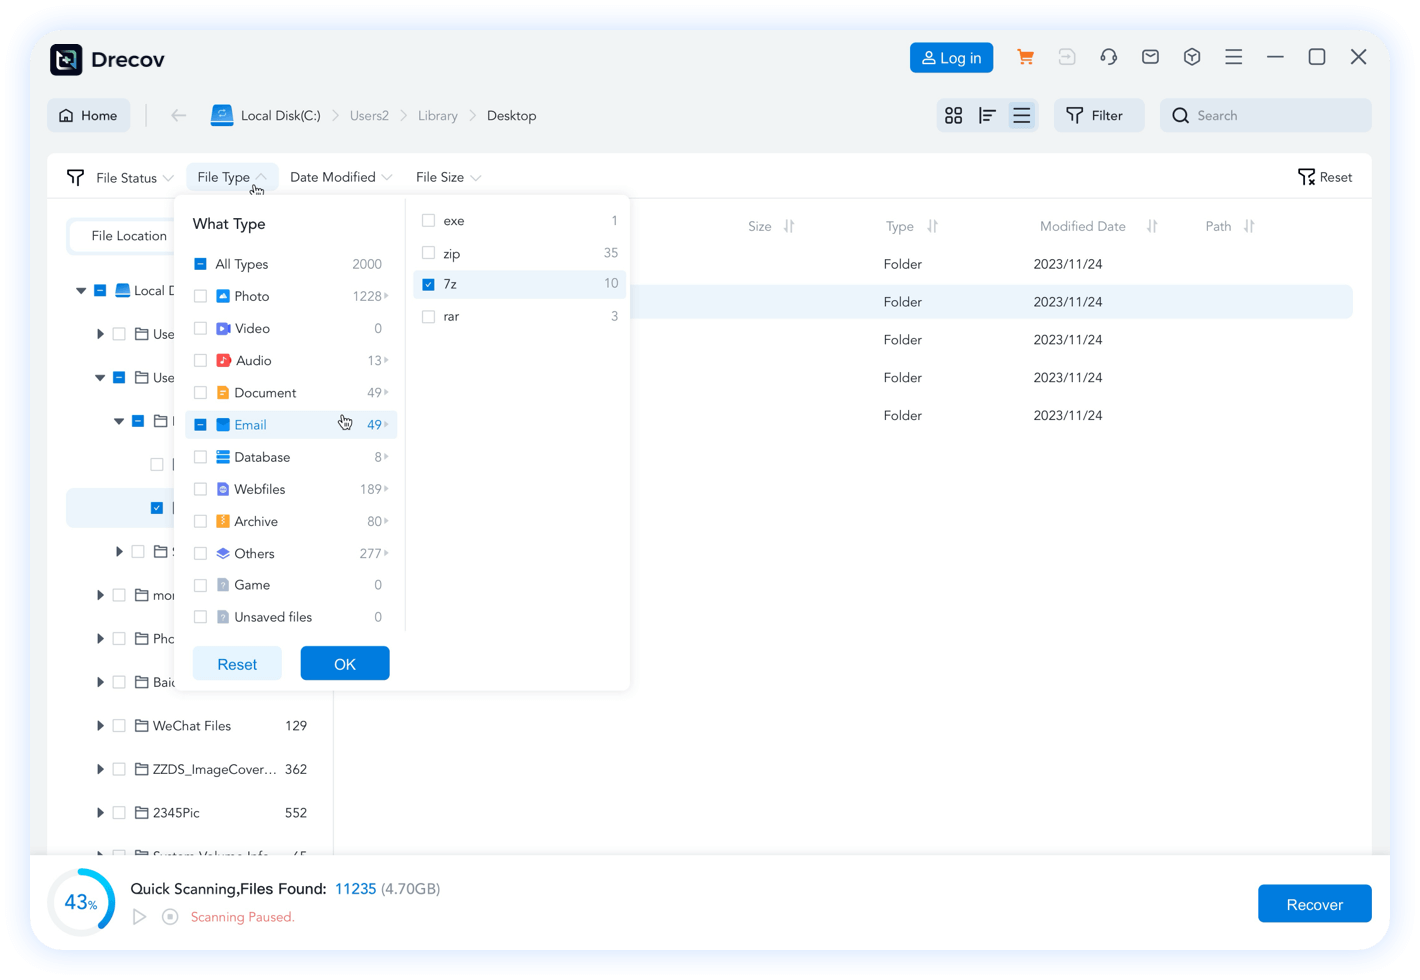Stop scanning with the stop icon

pos(170,917)
